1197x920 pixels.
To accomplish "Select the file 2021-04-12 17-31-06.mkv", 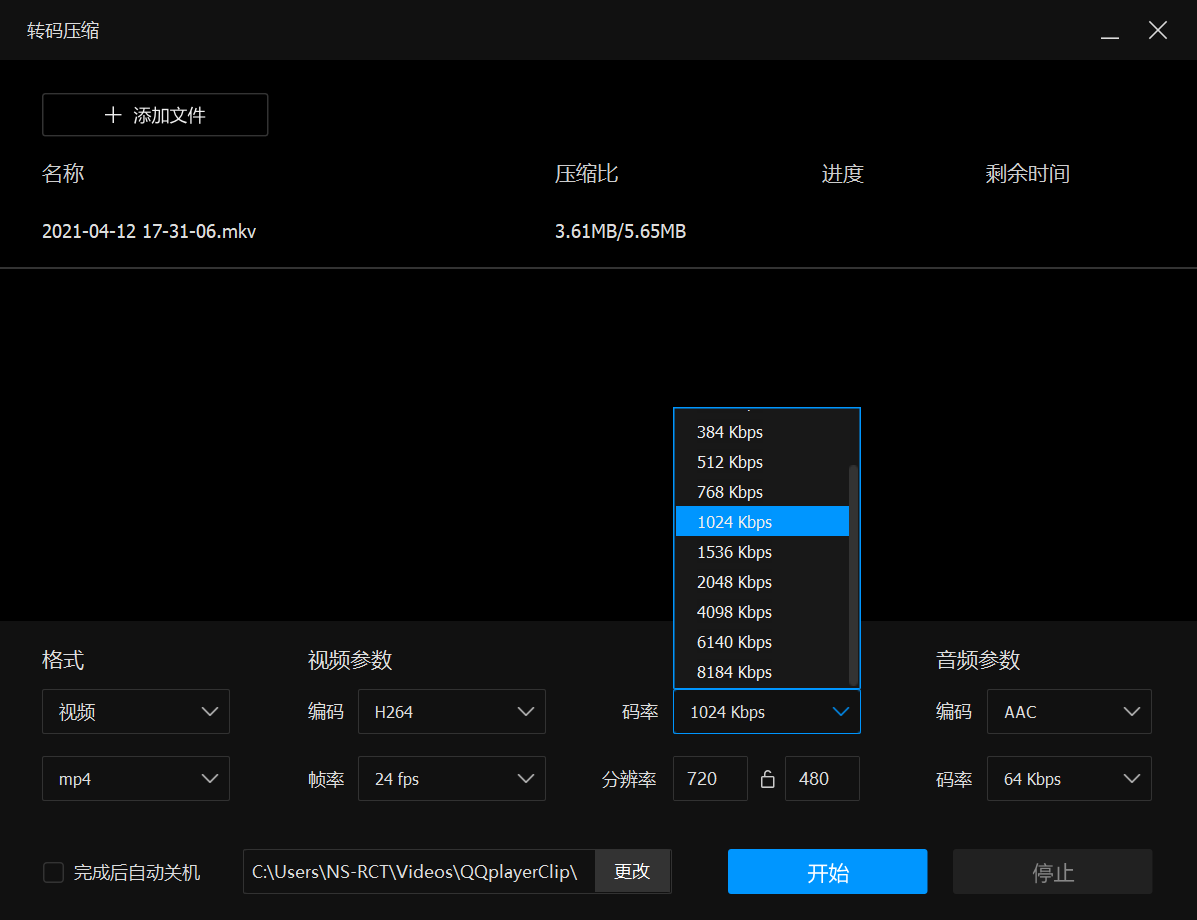I will click(x=148, y=231).
